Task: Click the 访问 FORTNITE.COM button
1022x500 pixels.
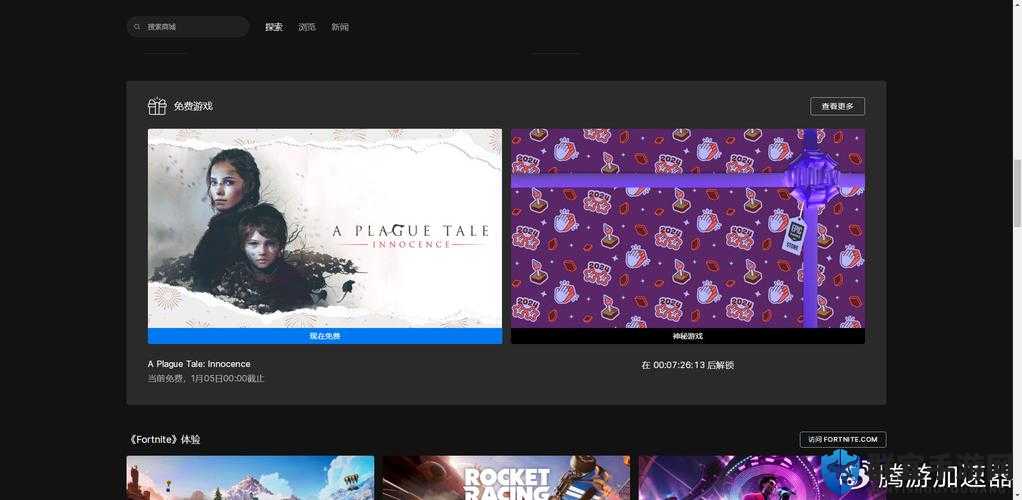Action: (x=843, y=439)
